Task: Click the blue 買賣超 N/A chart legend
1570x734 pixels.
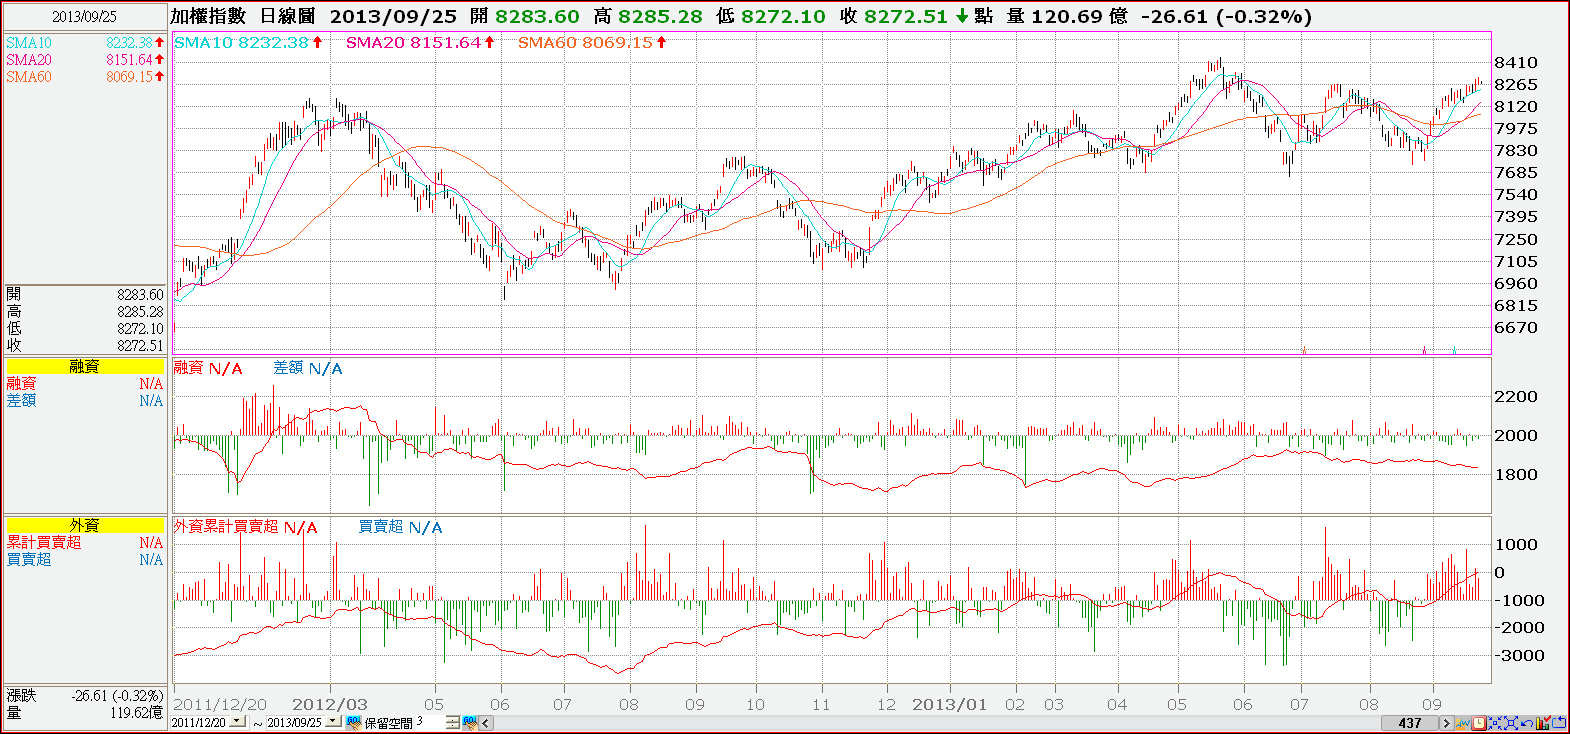Action: [400, 527]
